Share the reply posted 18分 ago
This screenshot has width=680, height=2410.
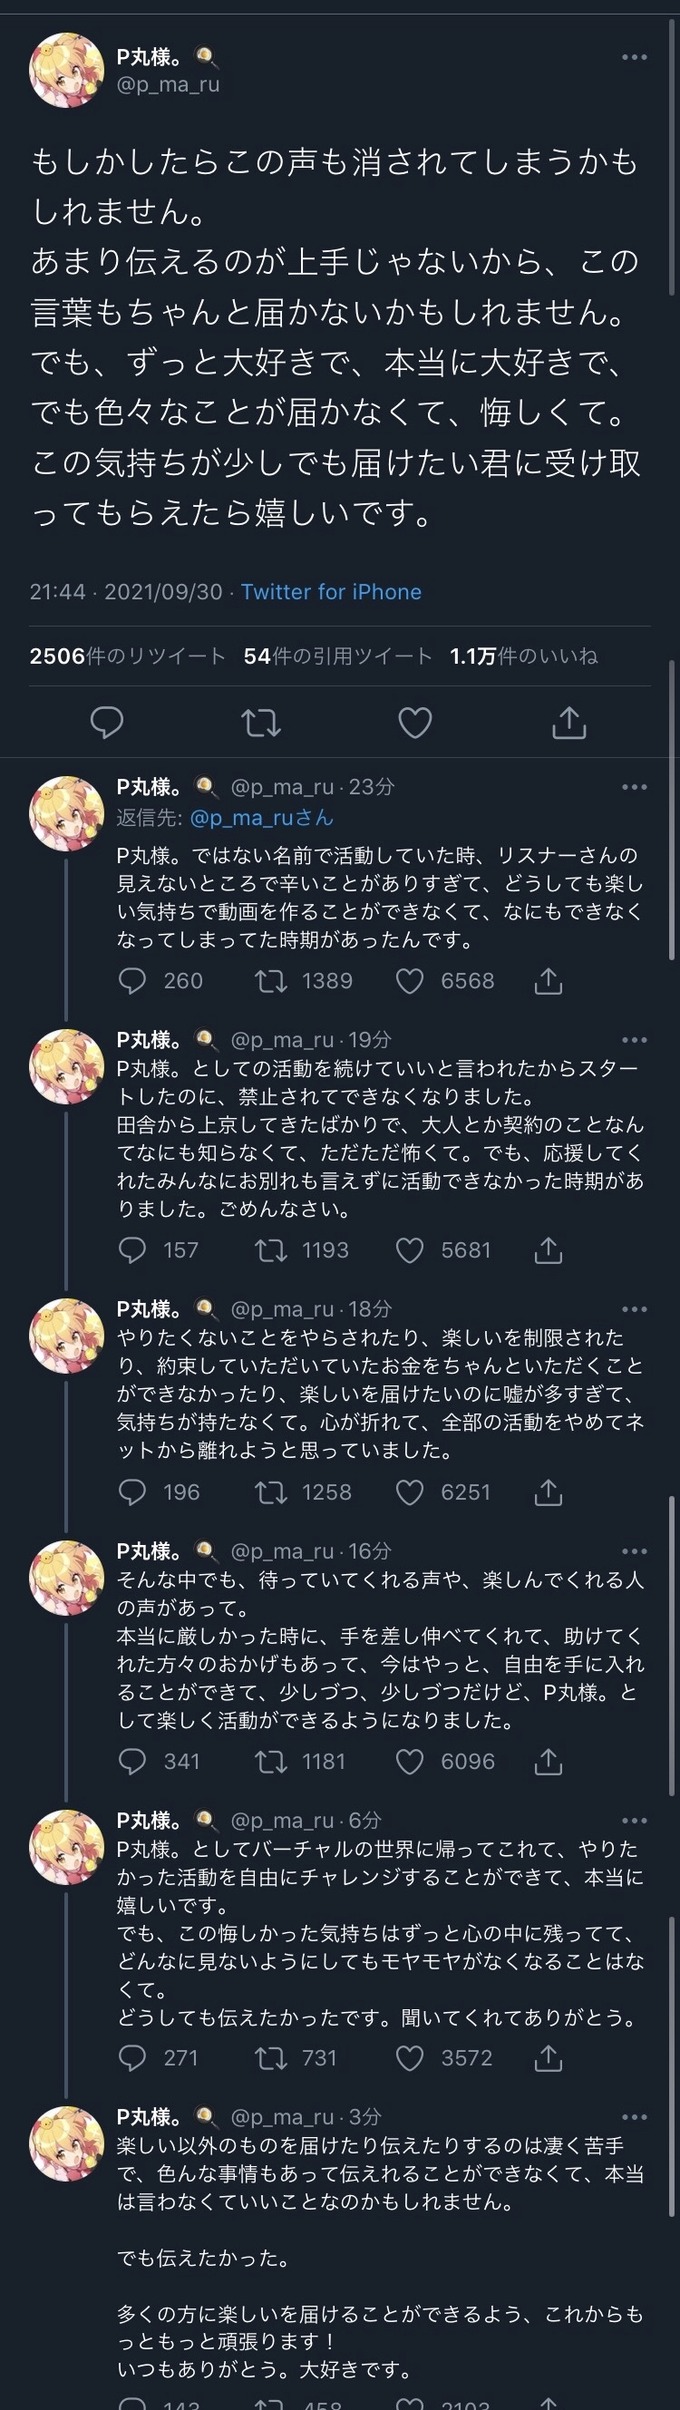tap(548, 1492)
